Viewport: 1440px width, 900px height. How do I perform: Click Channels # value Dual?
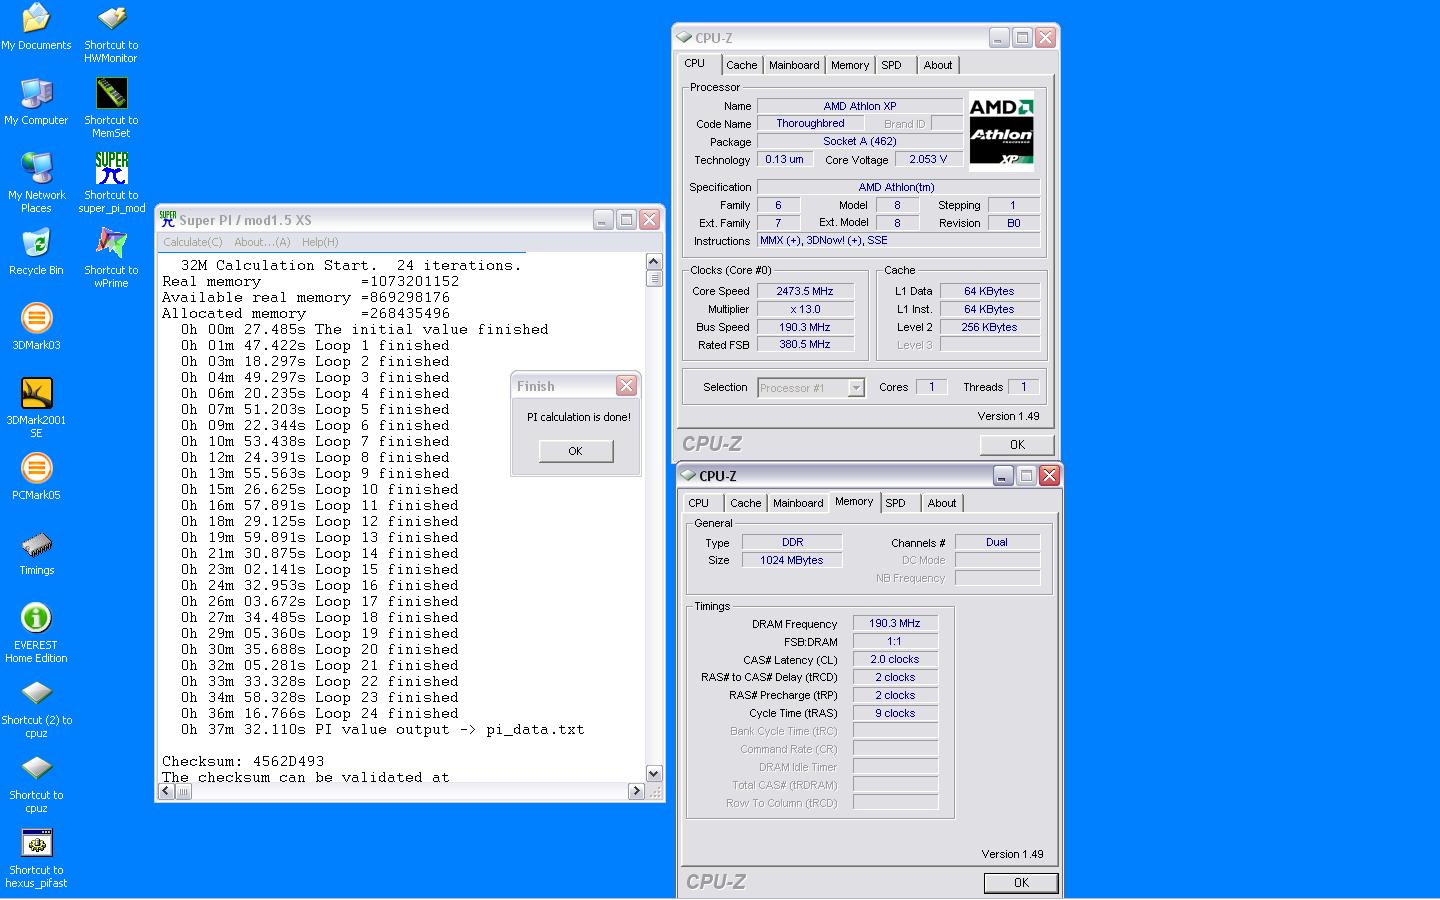(x=997, y=542)
